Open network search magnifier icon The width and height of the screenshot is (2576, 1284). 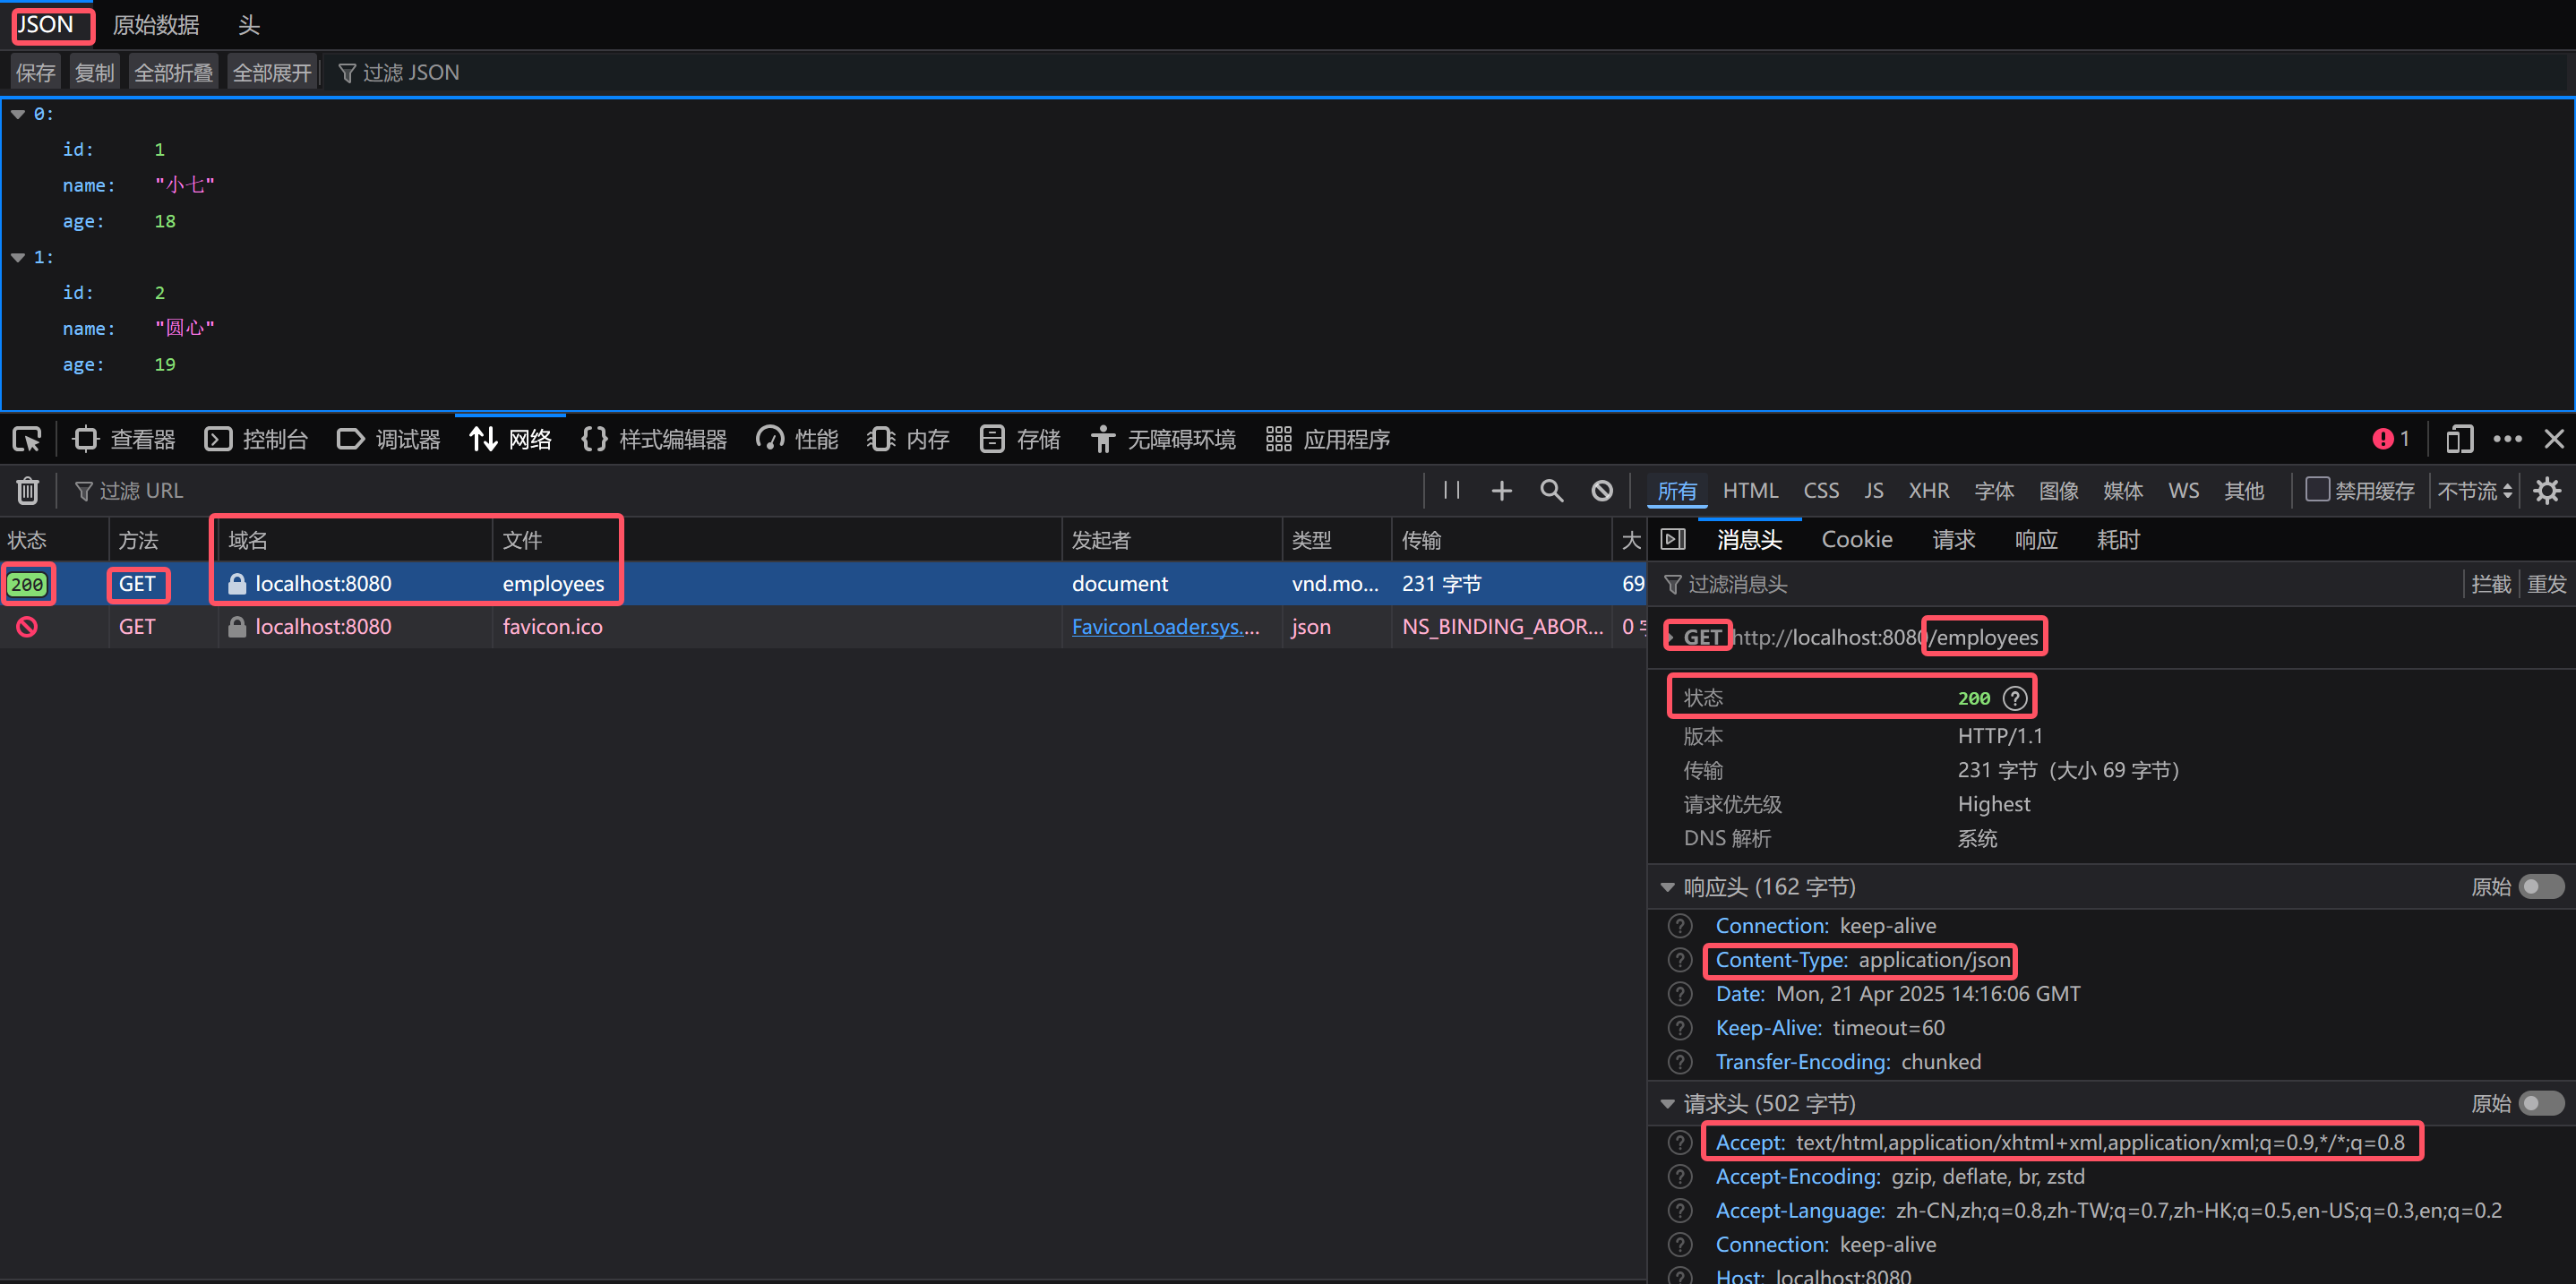pyautogui.click(x=1551, y=490)
